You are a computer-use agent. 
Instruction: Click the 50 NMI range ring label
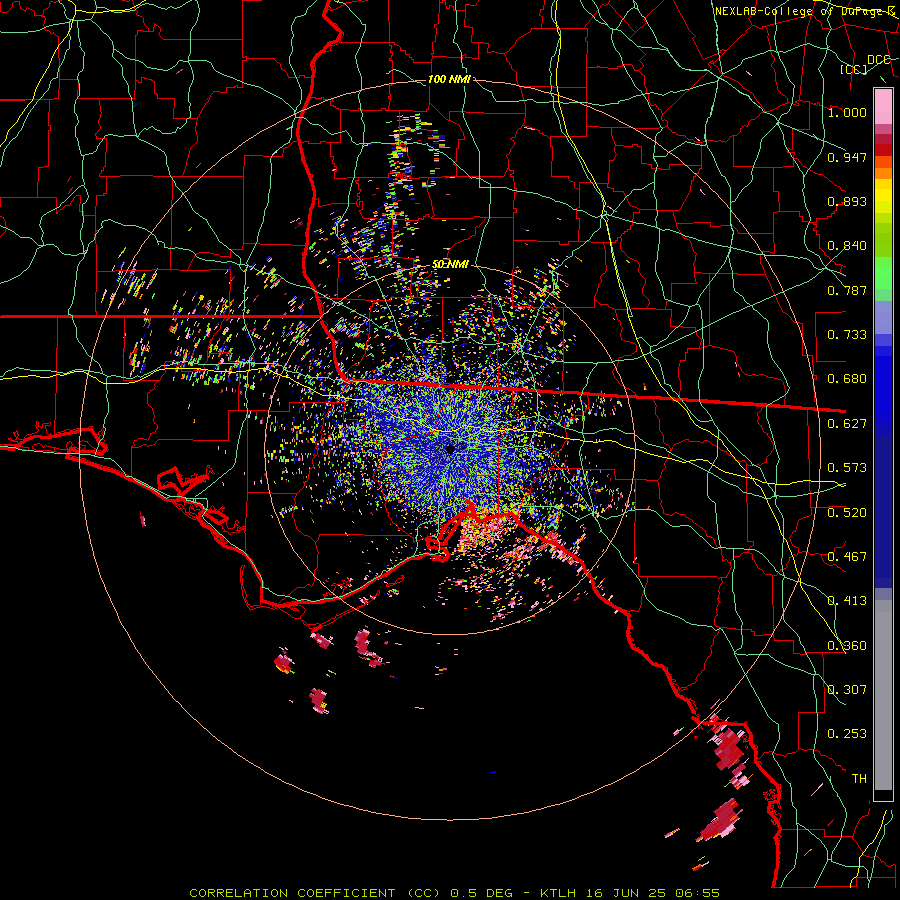tap(450, 264)
